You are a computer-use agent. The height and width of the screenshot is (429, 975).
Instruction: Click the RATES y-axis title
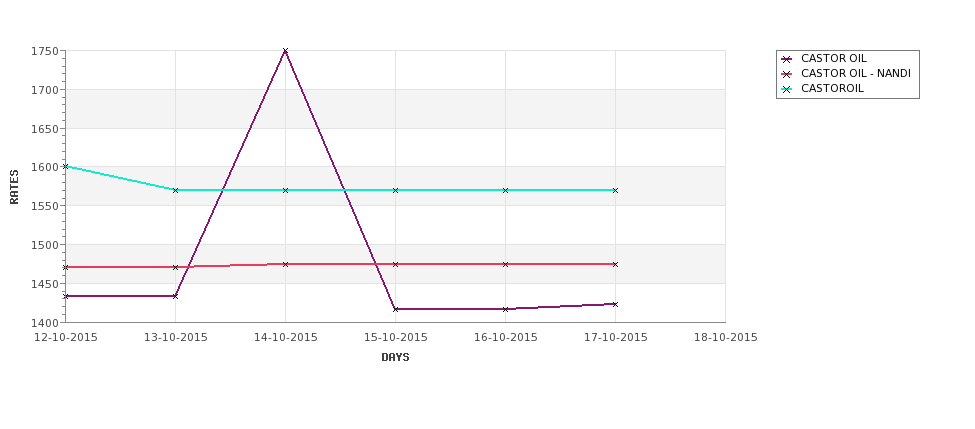pyautogui.click(x=14, y=187)
